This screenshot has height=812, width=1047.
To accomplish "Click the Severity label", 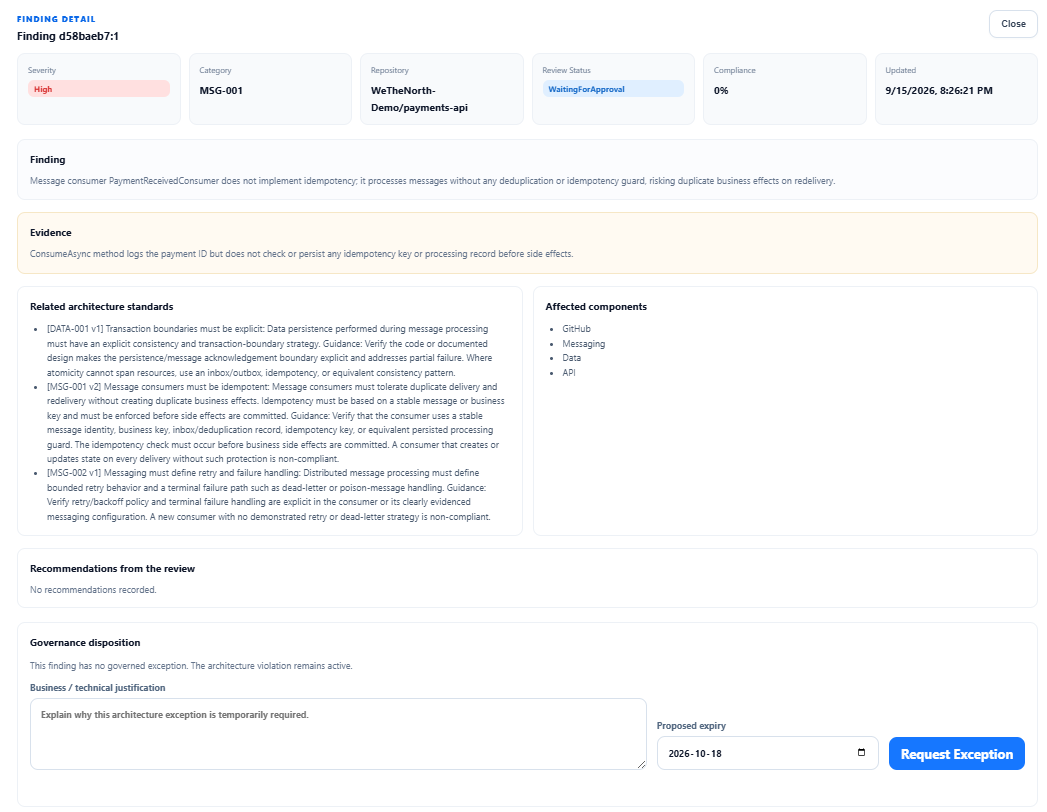I will 42,70.
